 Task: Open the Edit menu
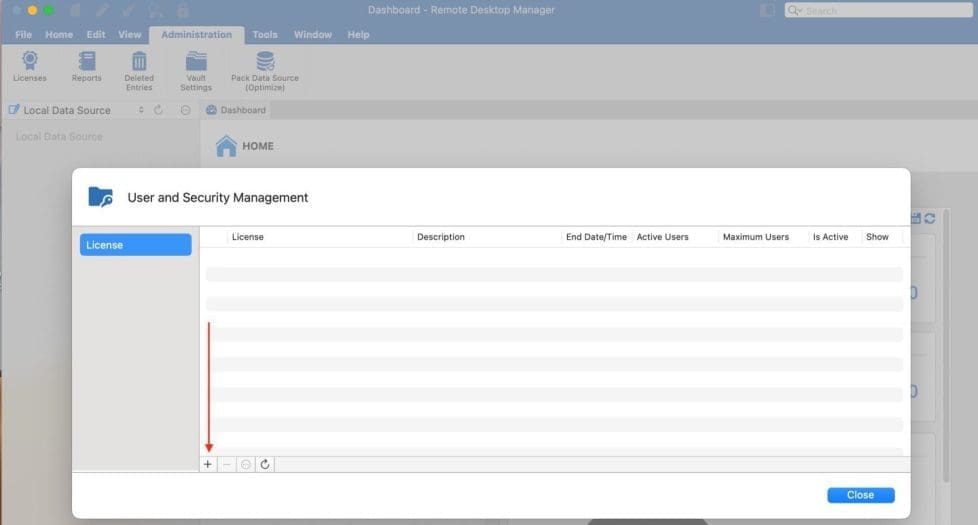pos(96,35)
